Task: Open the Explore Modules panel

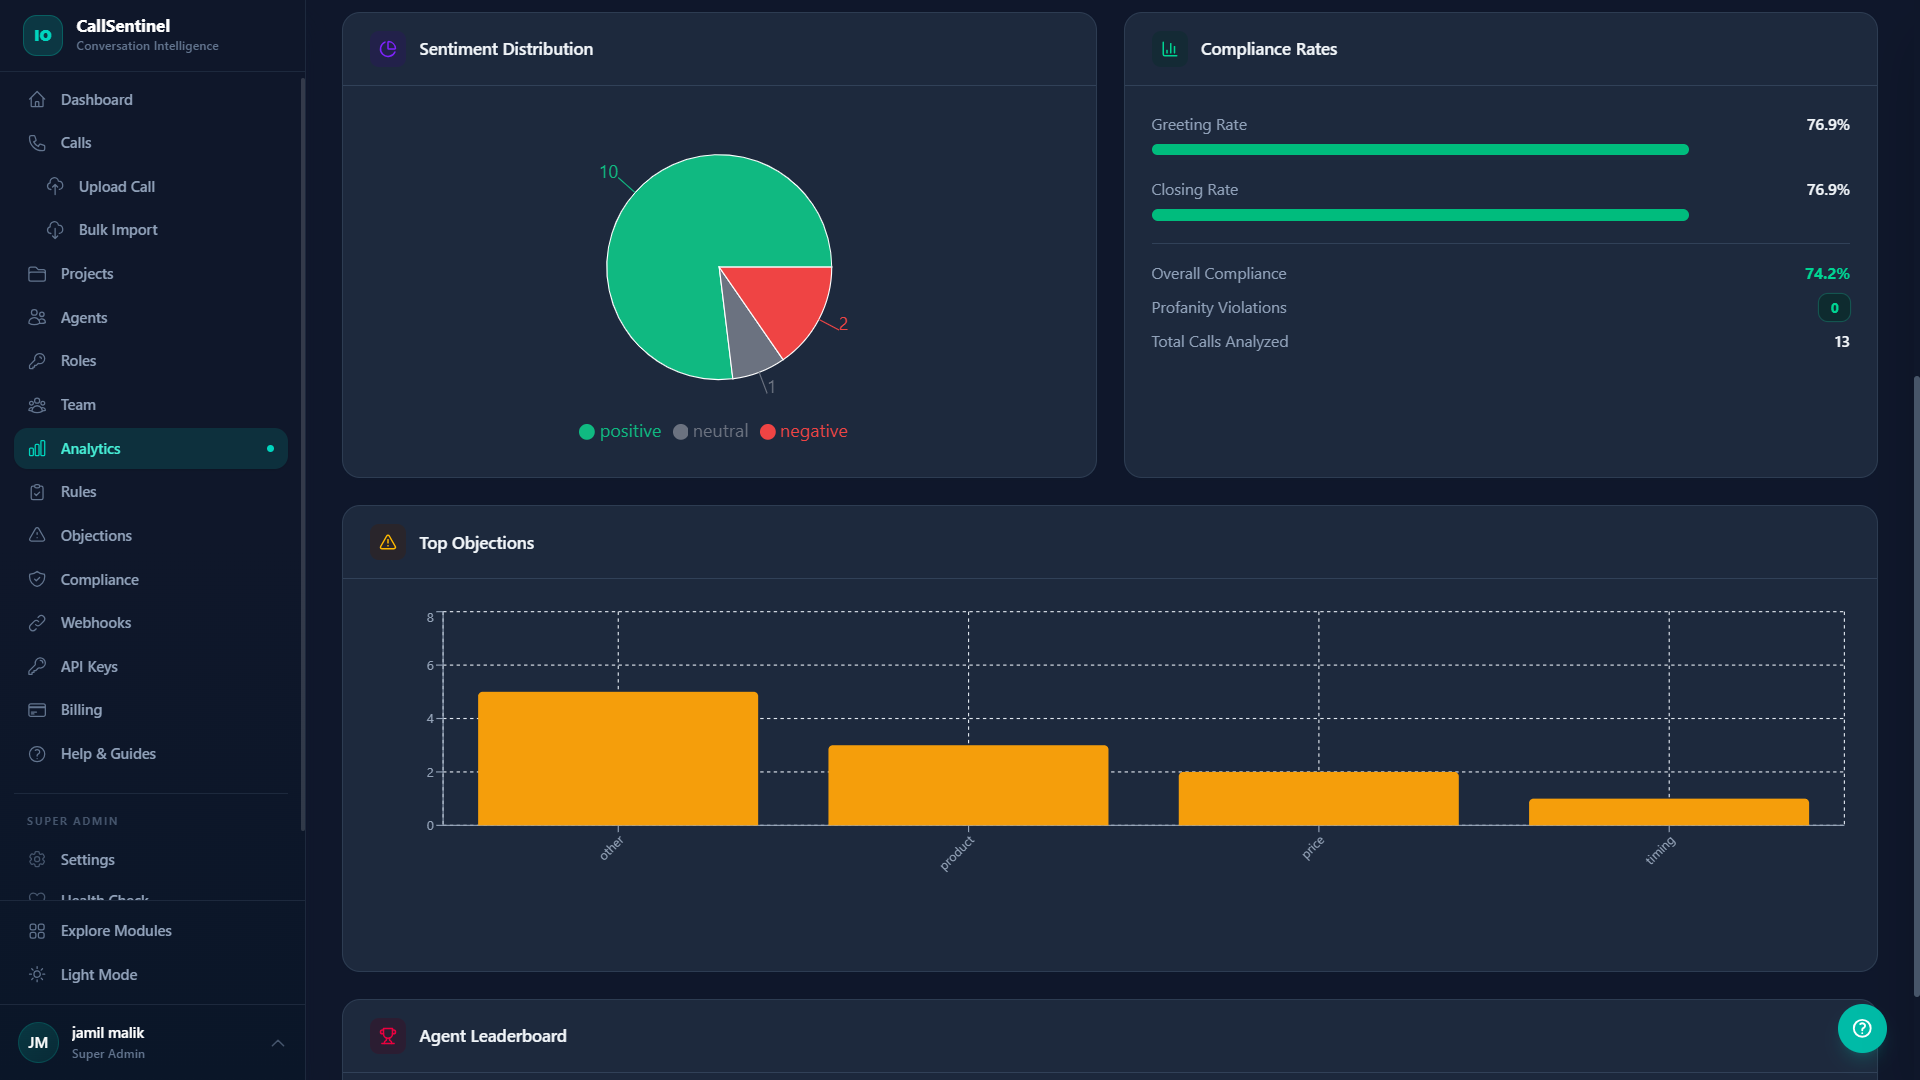Action: tap(115, 930)
